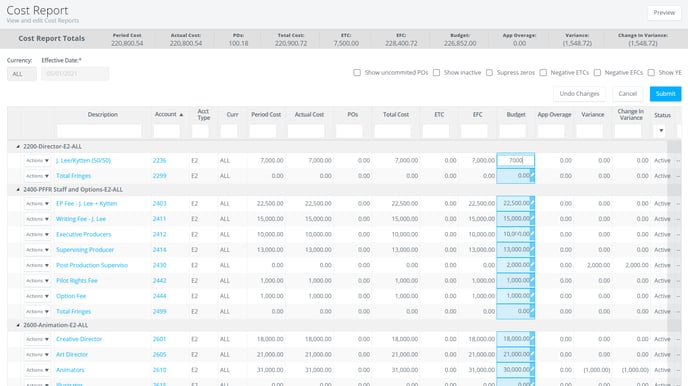
Task: Open Actions menu for Animators row
Action: [37, 370]
